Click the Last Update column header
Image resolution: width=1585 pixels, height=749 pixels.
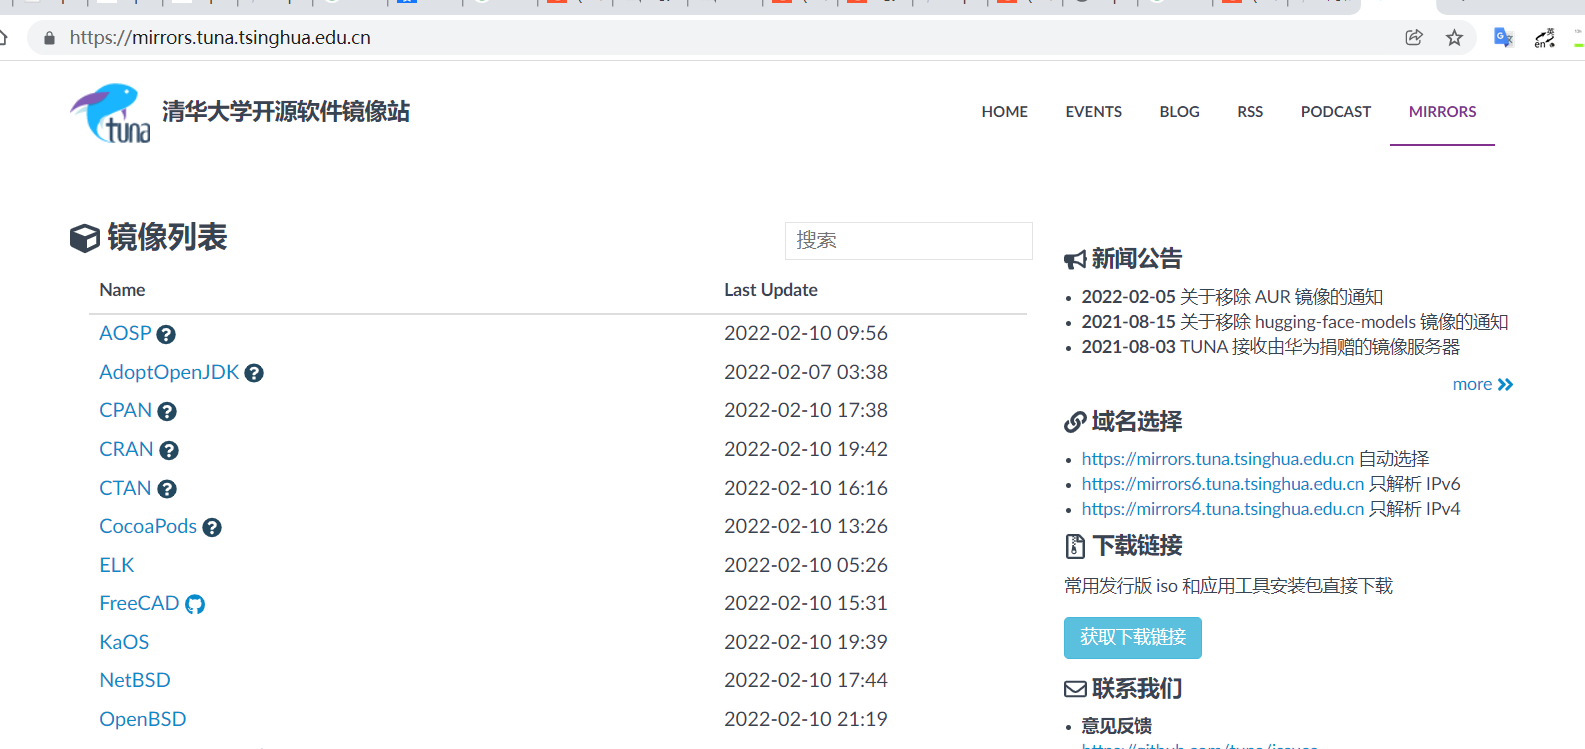pos(771,290)
